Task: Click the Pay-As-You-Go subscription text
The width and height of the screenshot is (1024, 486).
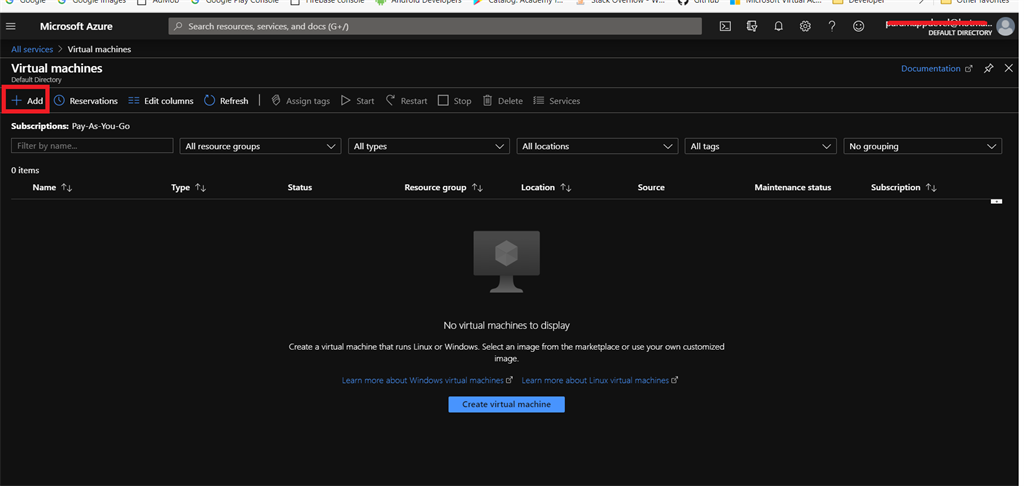Action: coord(101,126)
